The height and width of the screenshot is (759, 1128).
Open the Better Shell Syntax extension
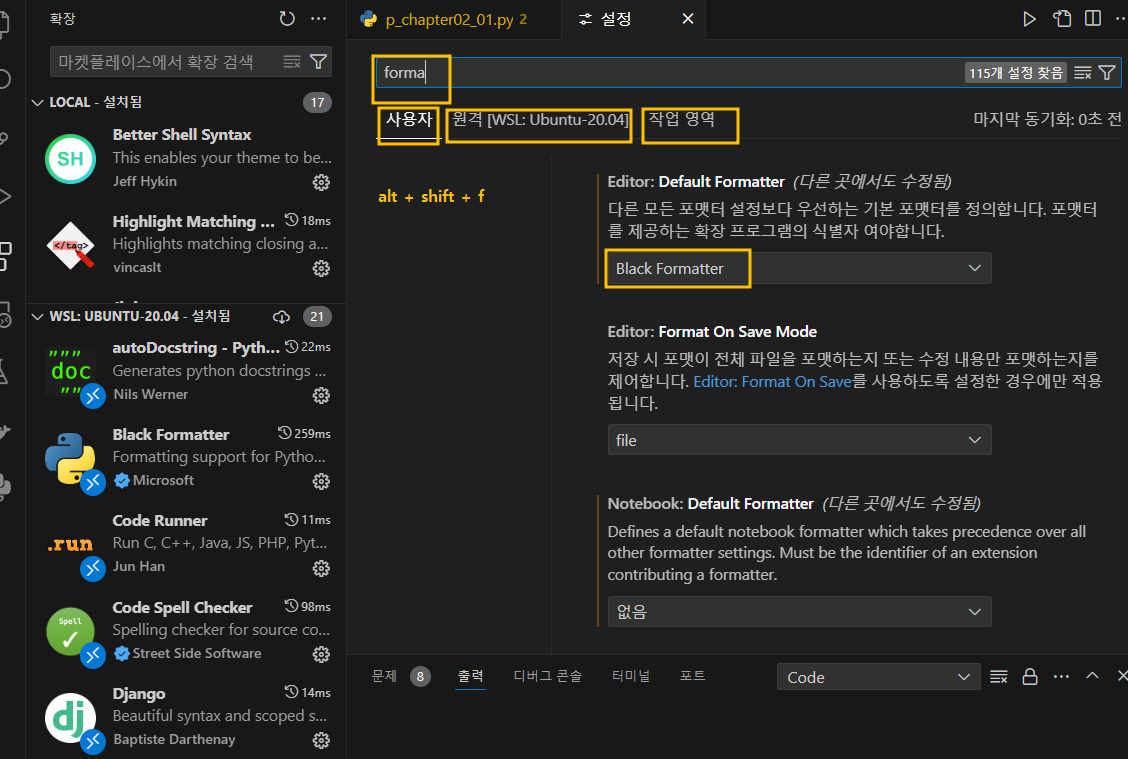(x=188, y=158)
